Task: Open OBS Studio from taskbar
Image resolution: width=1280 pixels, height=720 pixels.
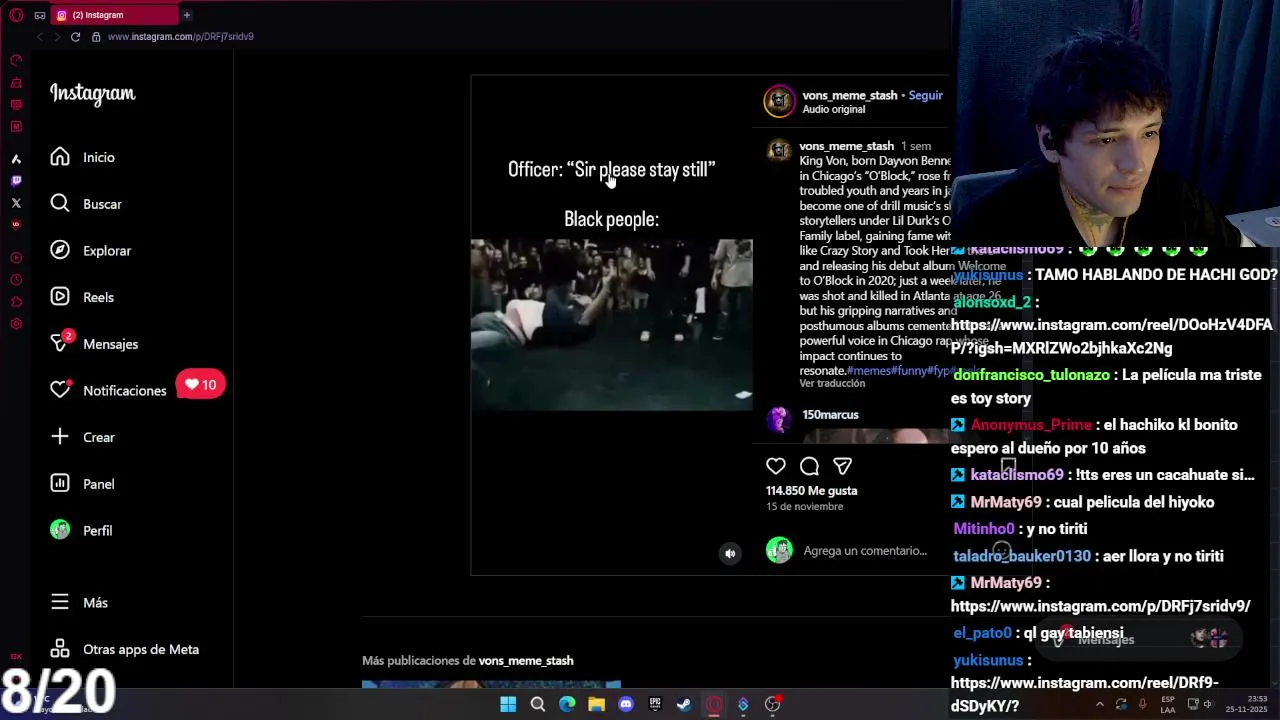Action: coord(772,704)
